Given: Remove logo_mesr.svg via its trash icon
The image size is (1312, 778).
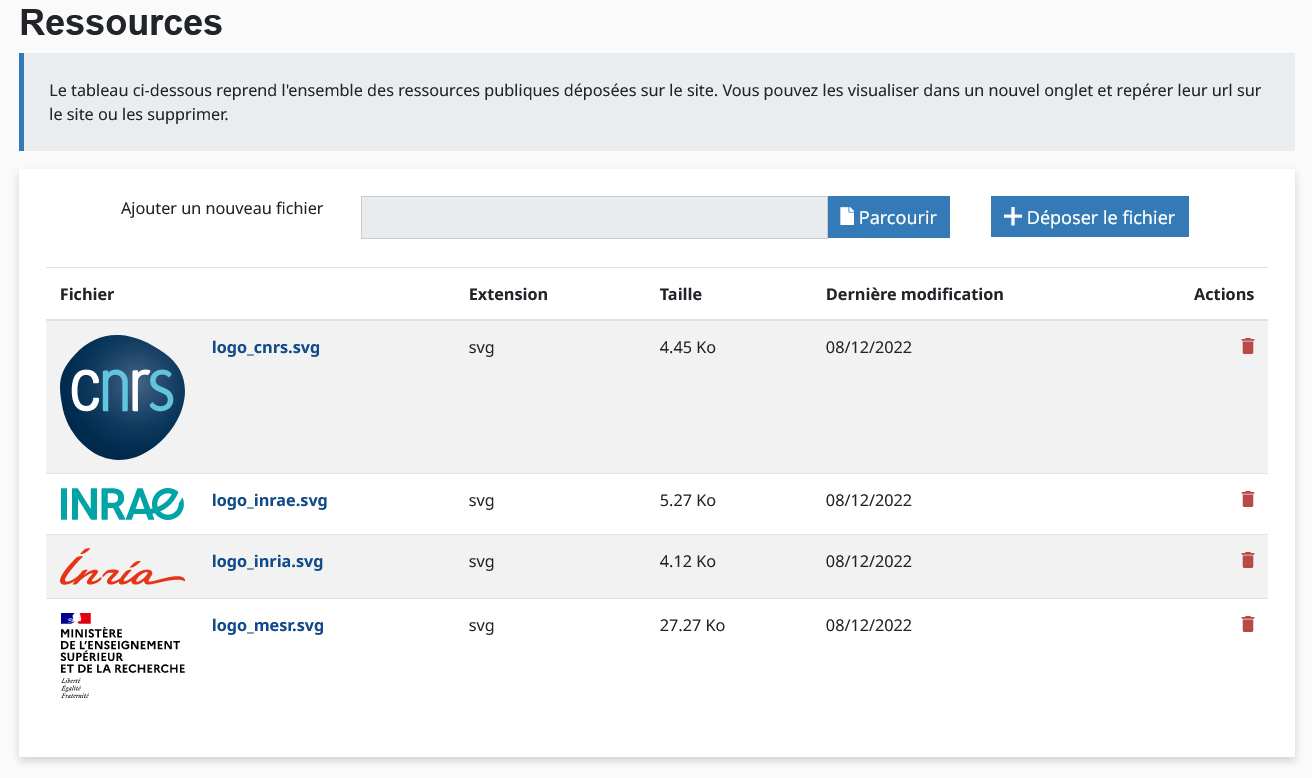Looking at the screenshot, I should point(1247,624).
